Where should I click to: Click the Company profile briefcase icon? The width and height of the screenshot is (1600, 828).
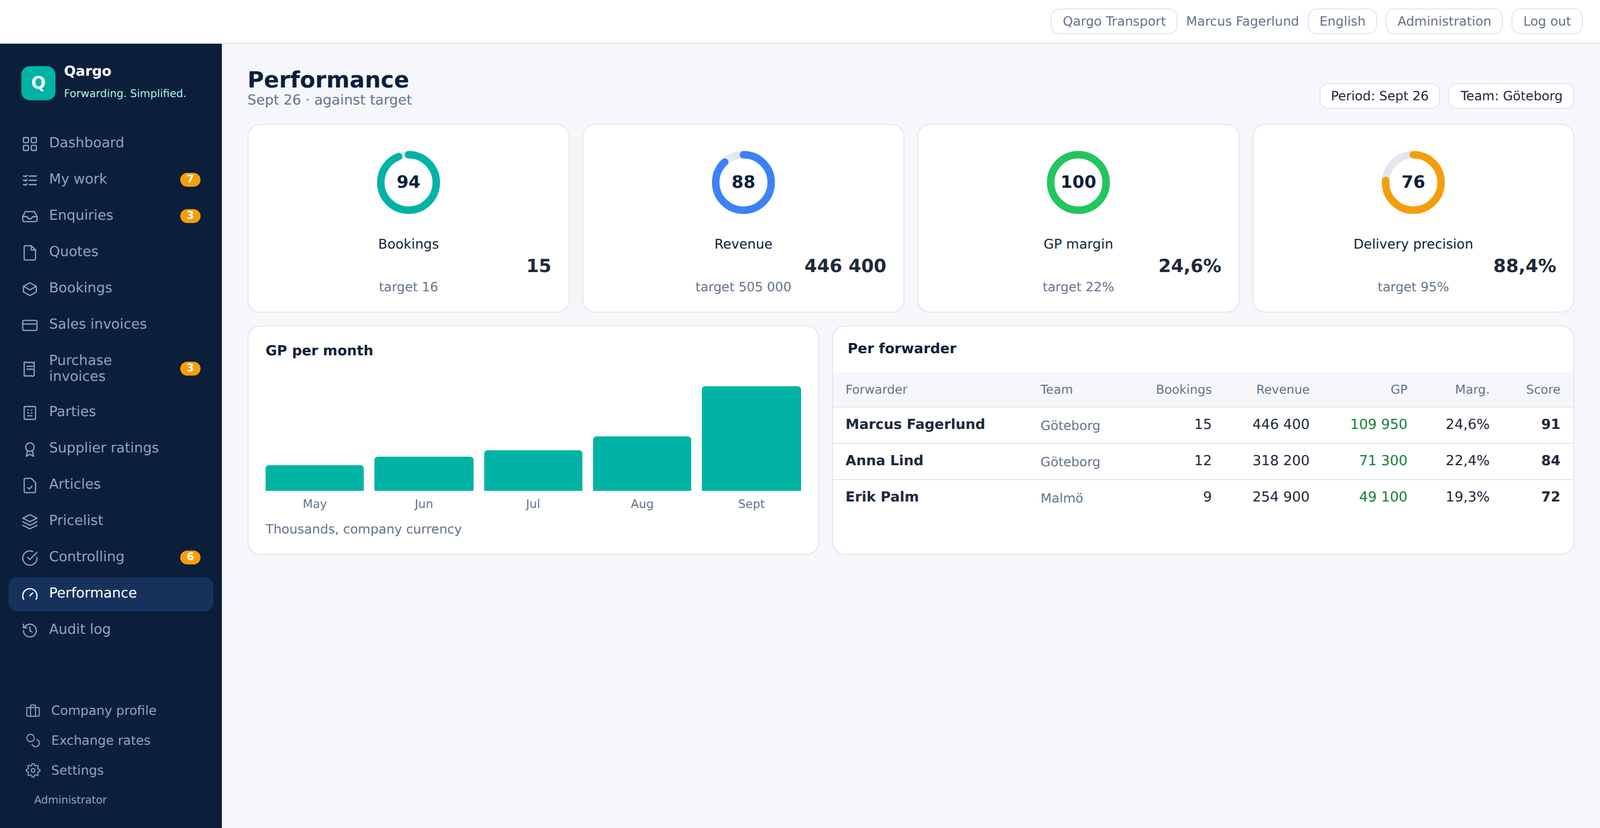pyautogui.click(x=33, y=711)
